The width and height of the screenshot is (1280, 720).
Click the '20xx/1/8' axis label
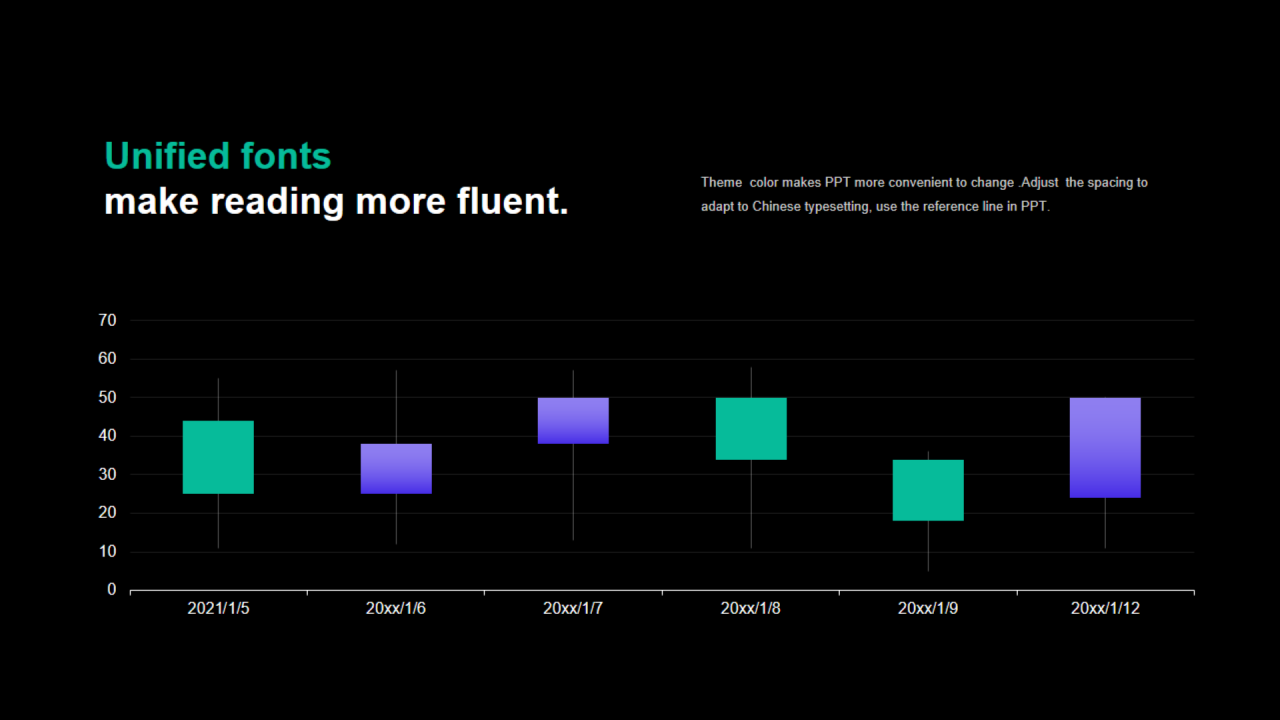point(751,608)
